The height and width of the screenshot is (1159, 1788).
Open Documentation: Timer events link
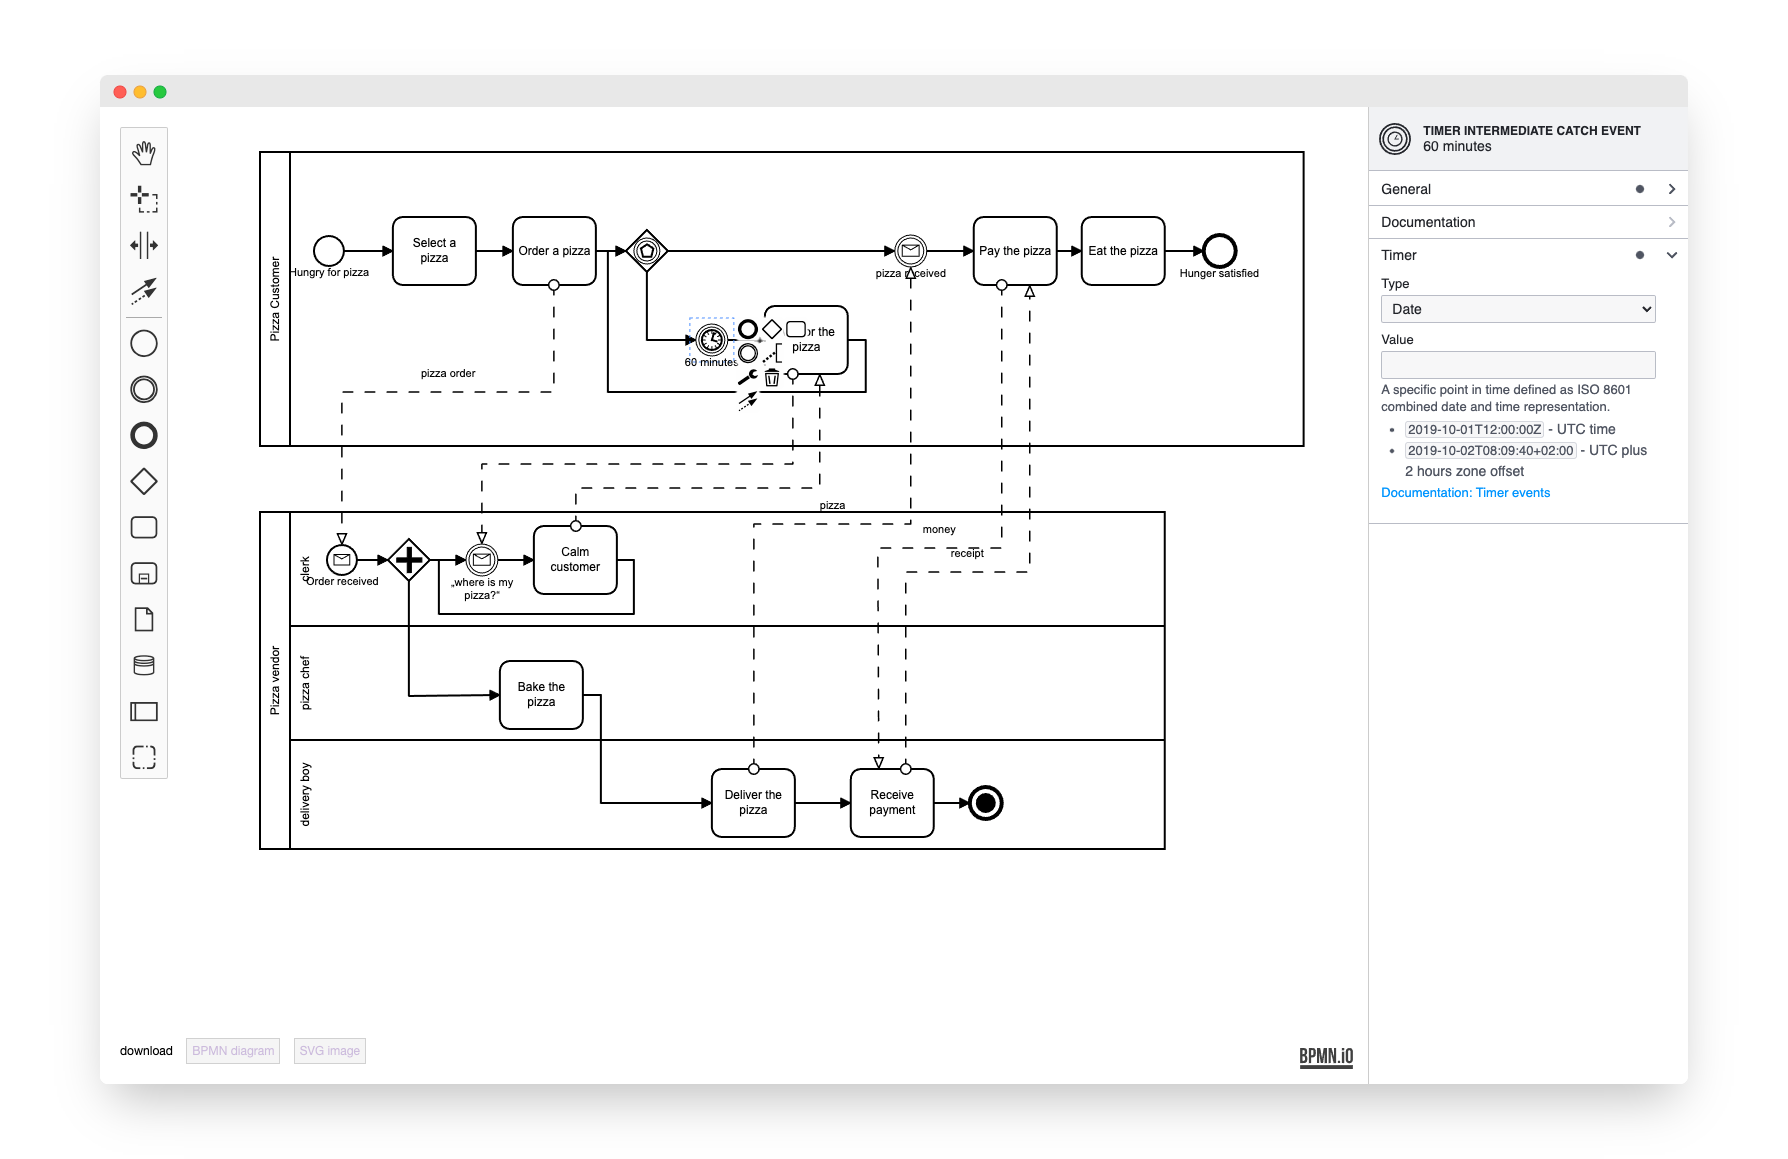point(1465,493)
